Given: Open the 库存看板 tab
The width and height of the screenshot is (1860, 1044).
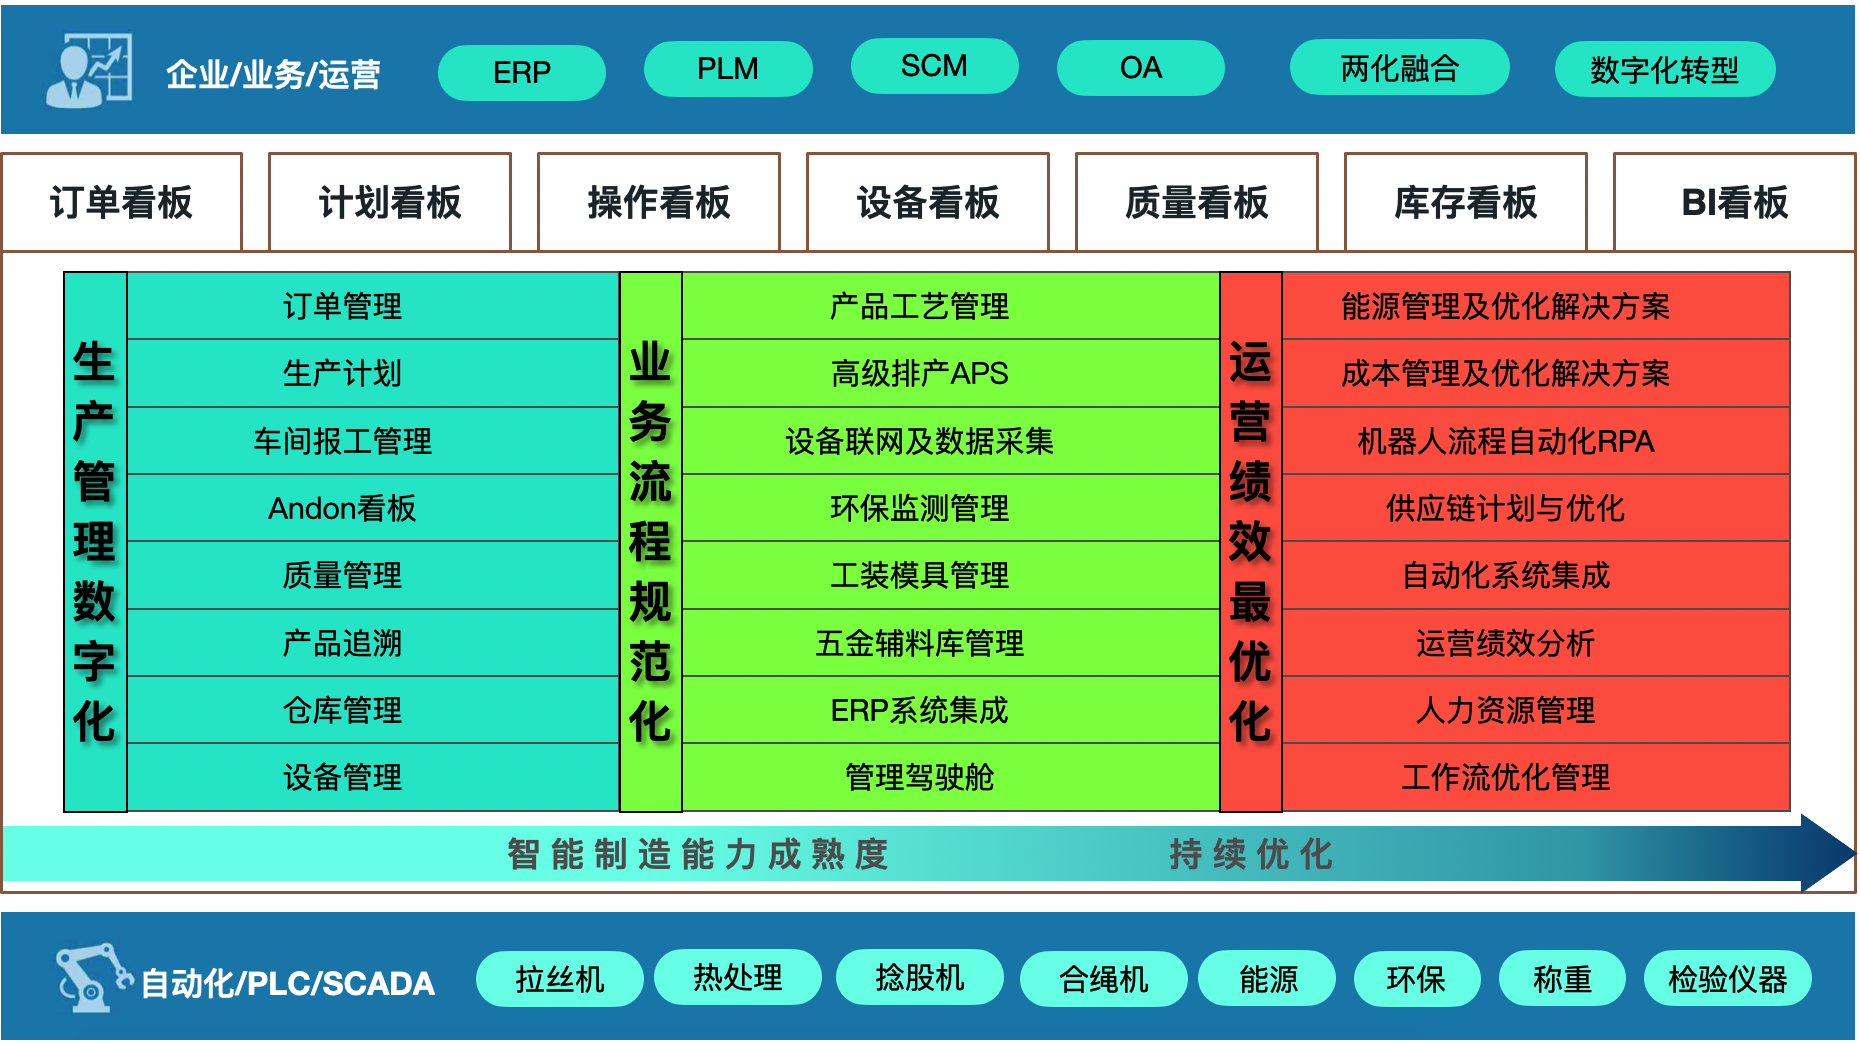Looking at the screenshot, I should coord(1466,202).
